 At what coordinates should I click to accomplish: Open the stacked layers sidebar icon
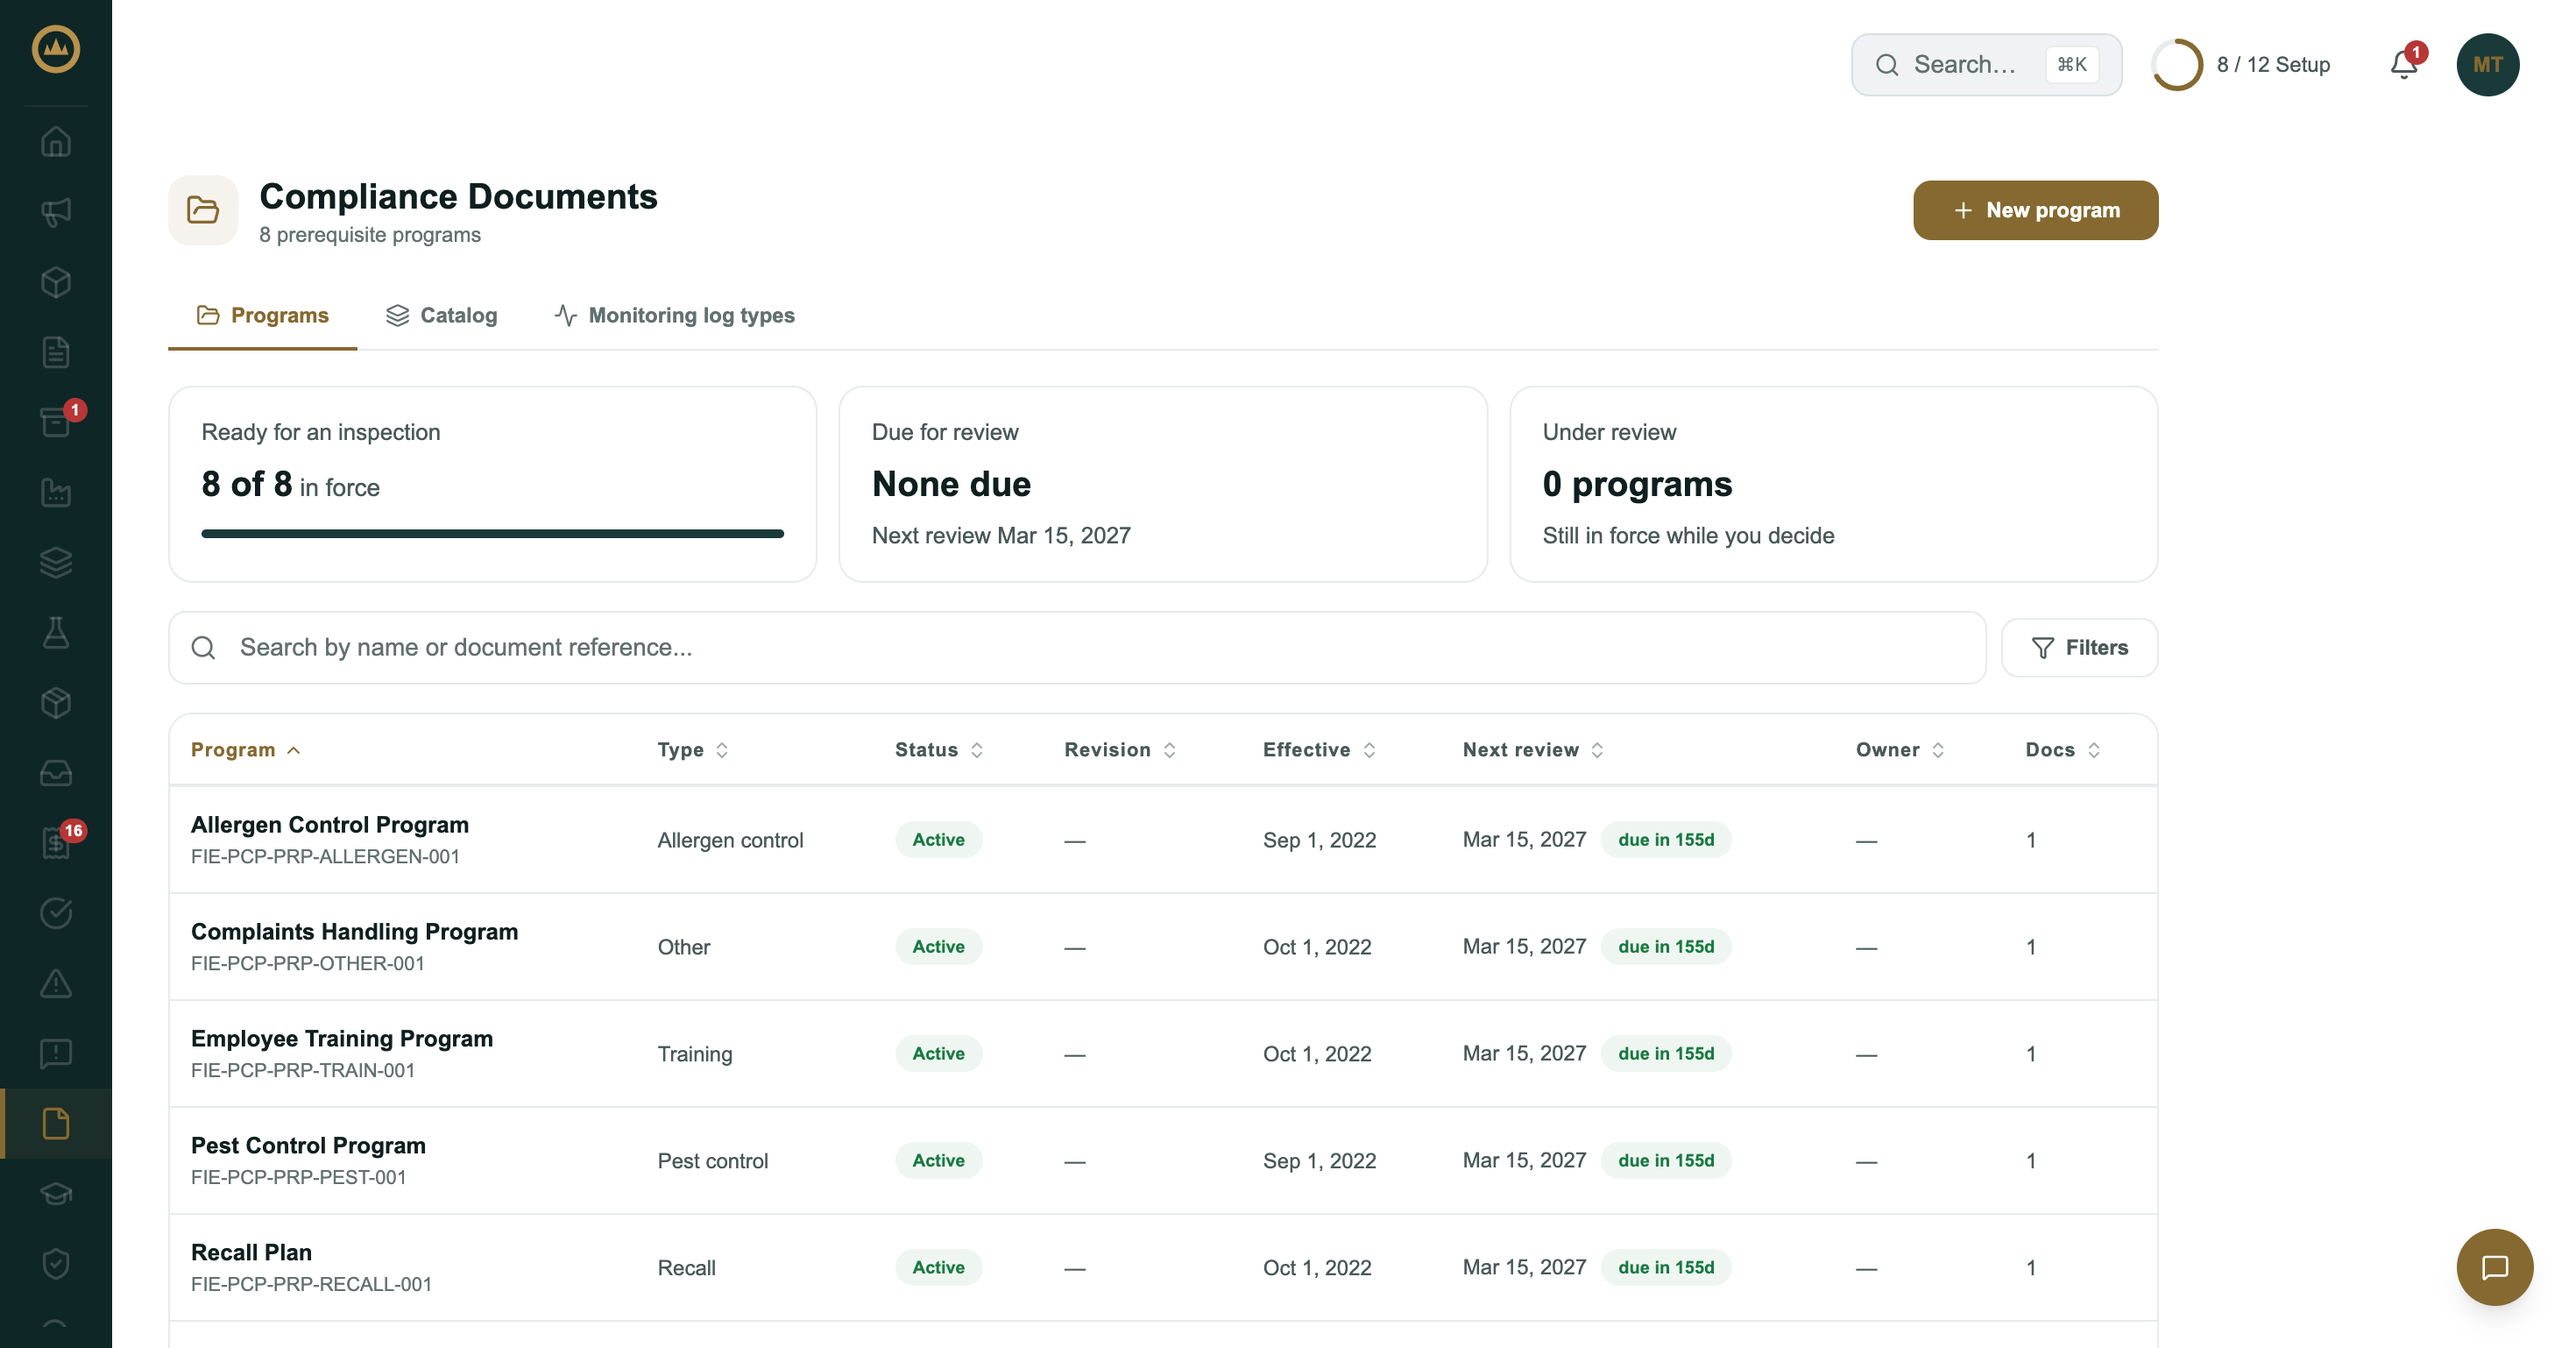[x=56, y=562]
